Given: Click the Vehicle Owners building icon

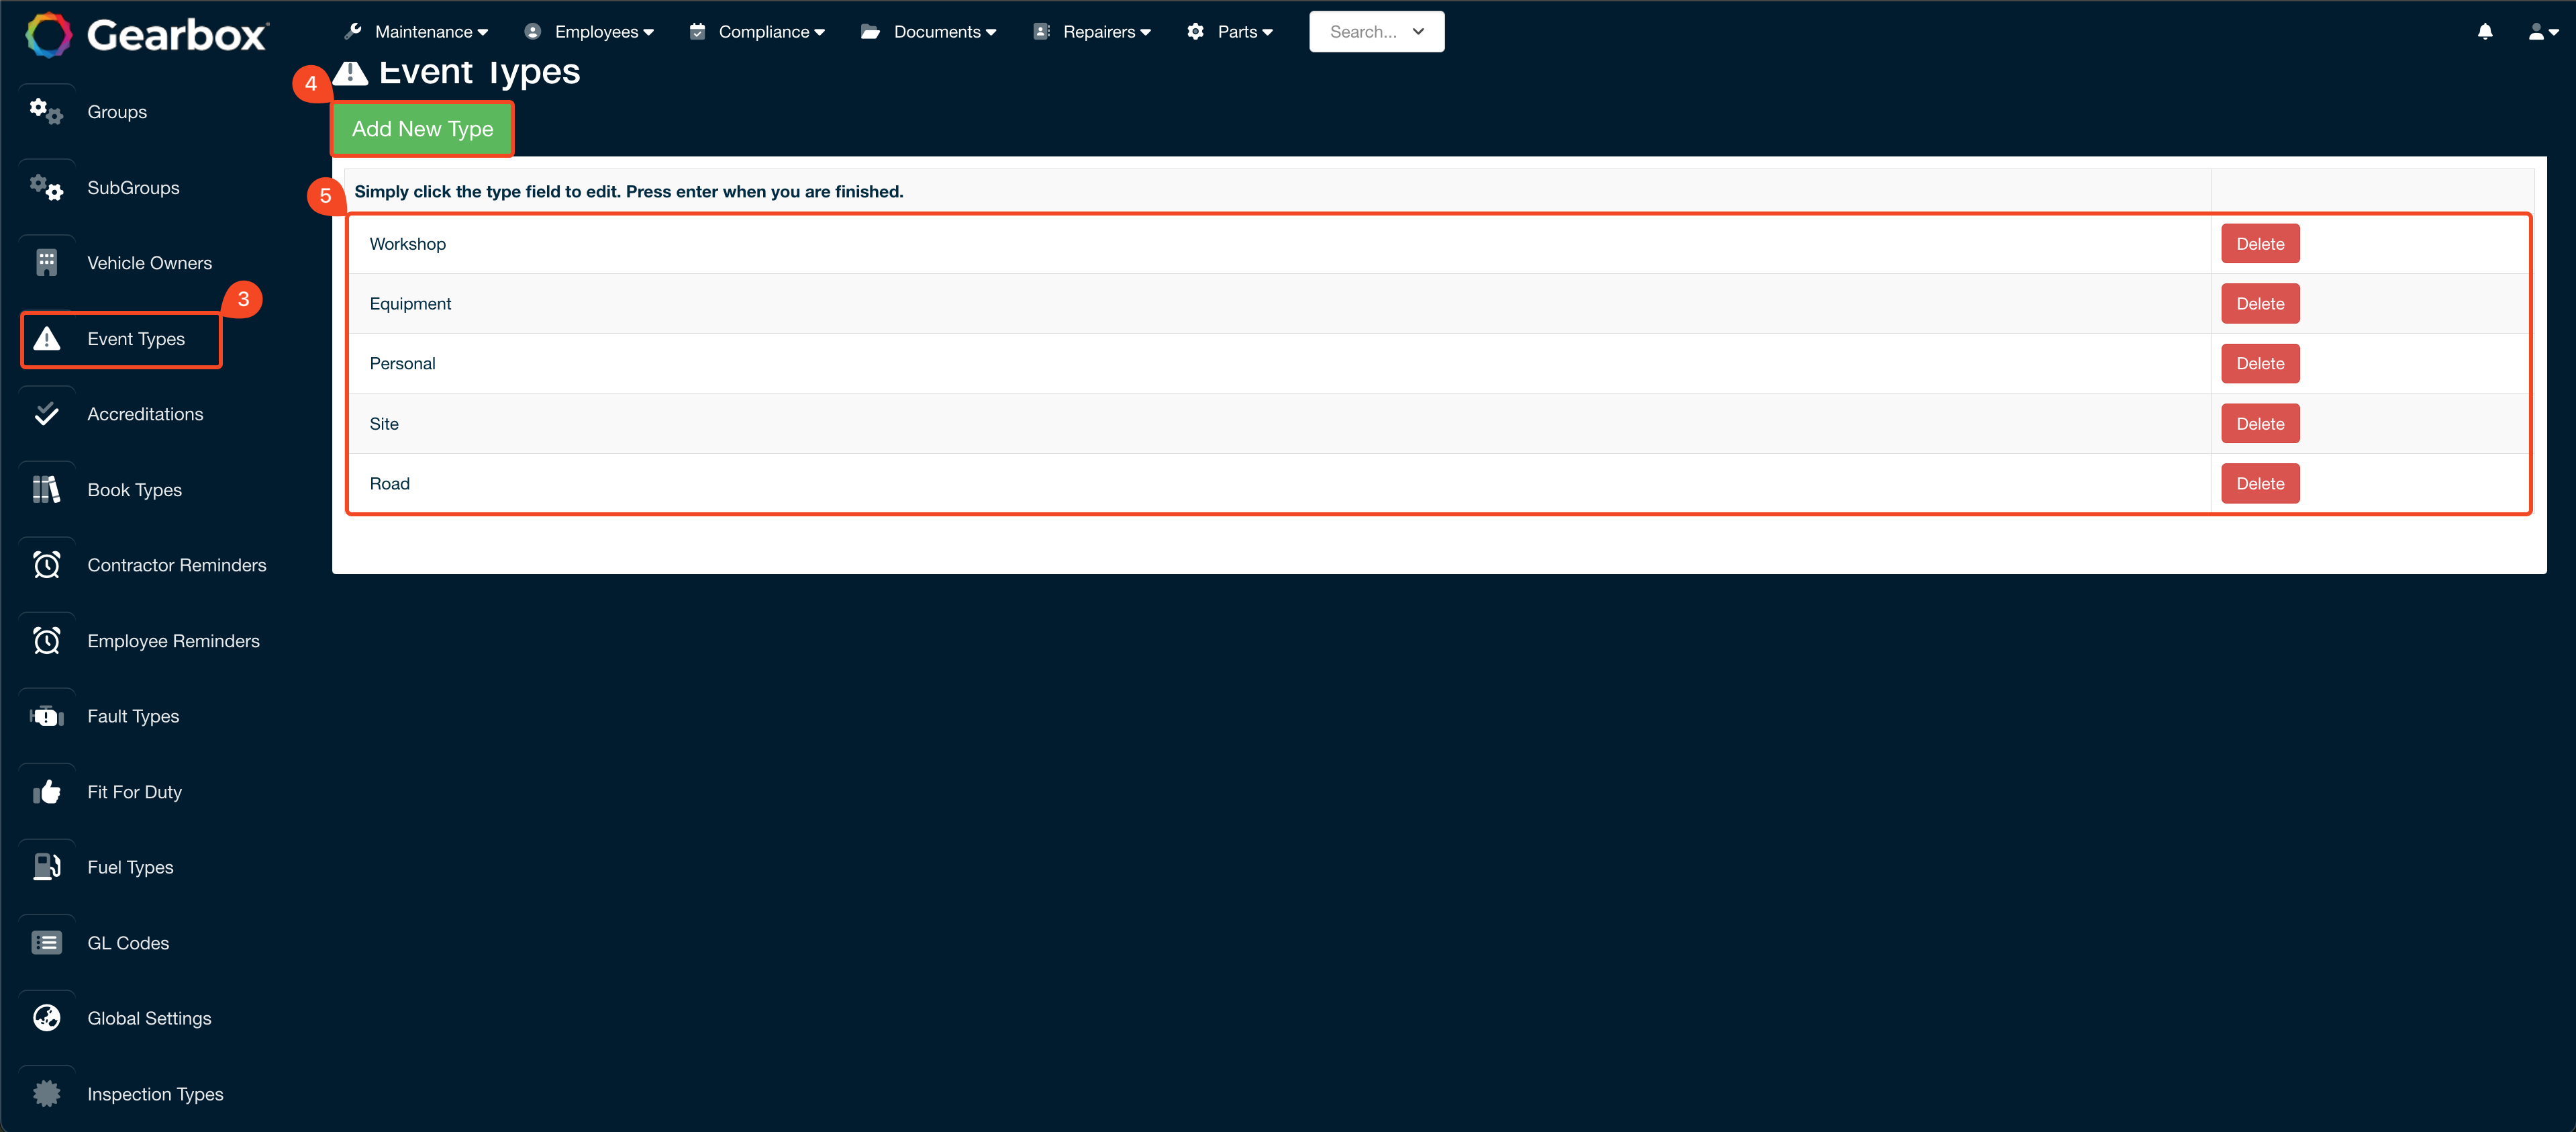Looking at the screenshot, I should 46,262.
